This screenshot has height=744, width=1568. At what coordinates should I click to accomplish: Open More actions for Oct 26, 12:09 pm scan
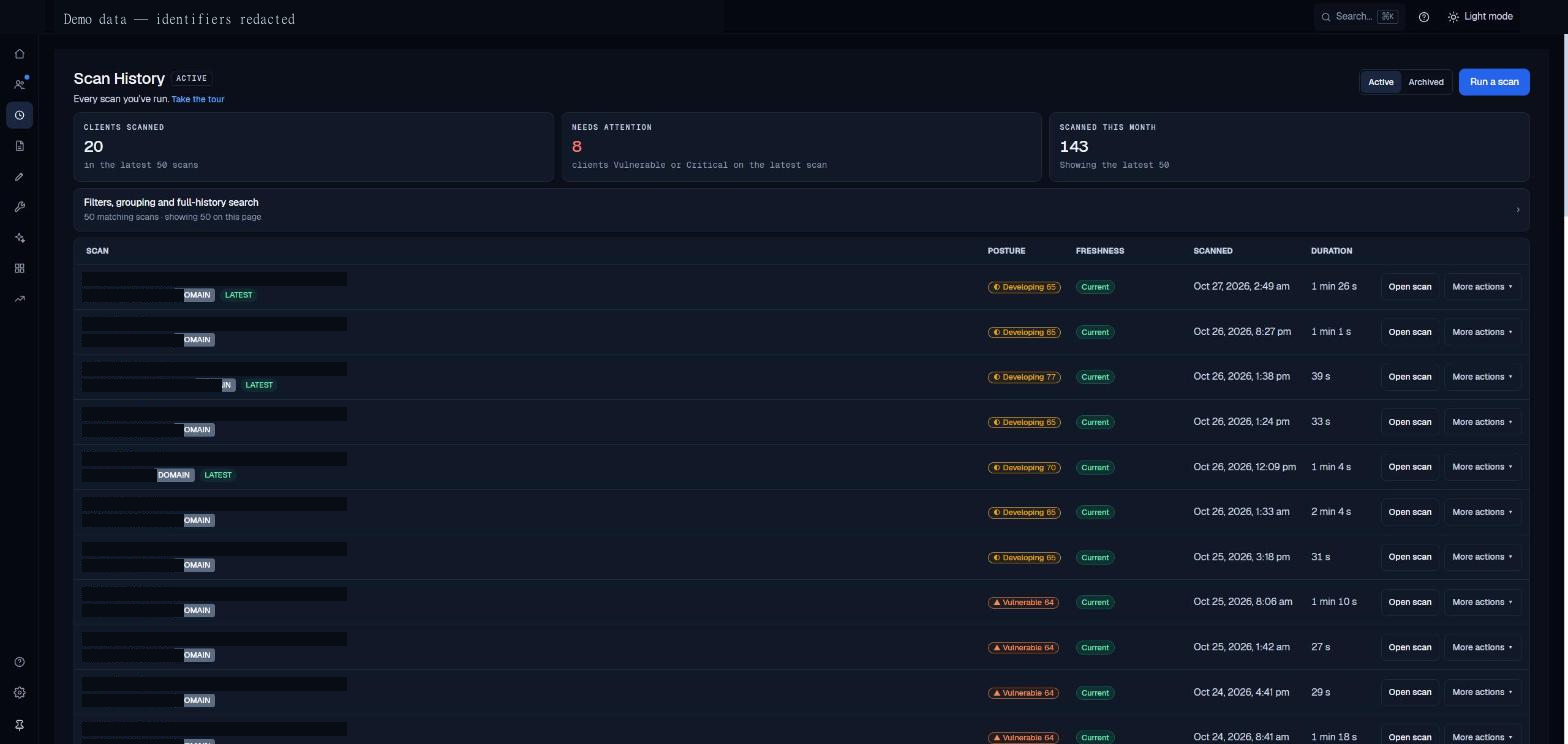(1482, 467)
